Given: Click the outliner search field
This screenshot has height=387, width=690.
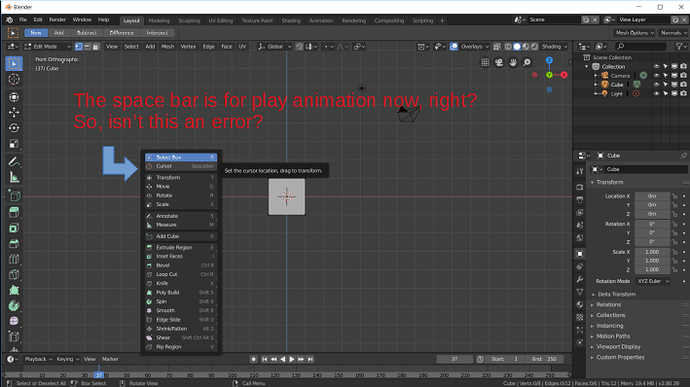Looking at the screenshot, I should [x=642, y=46].
